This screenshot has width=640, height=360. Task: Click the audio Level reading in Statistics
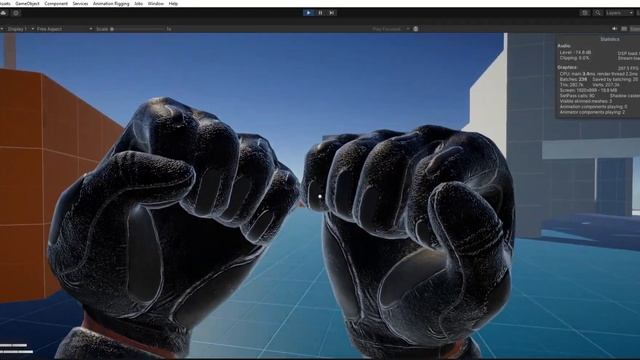click(x=575, y=52)
